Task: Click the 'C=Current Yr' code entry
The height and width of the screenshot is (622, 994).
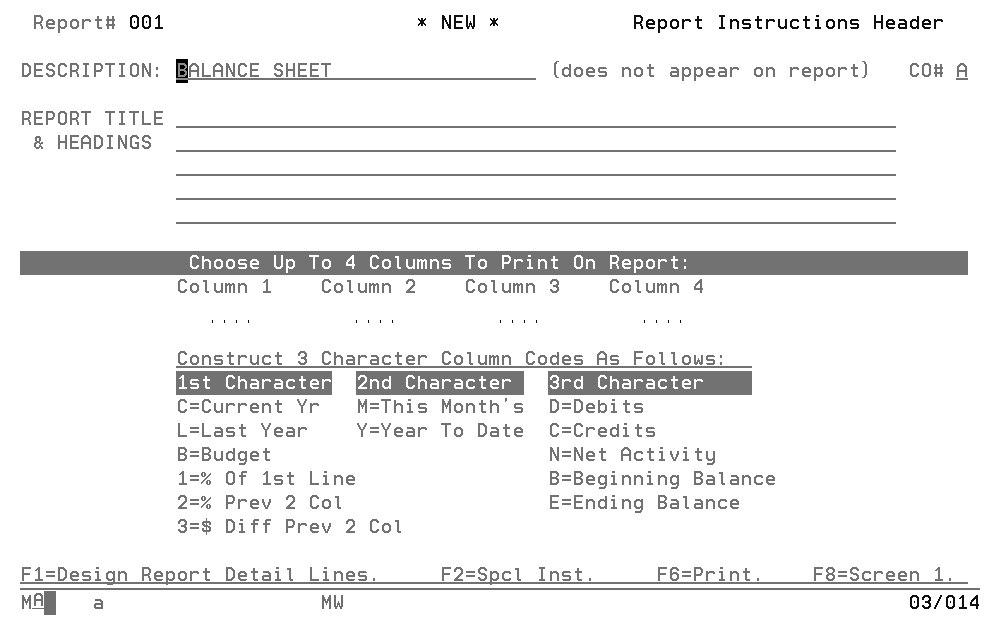Action: [x=248, y=406]
